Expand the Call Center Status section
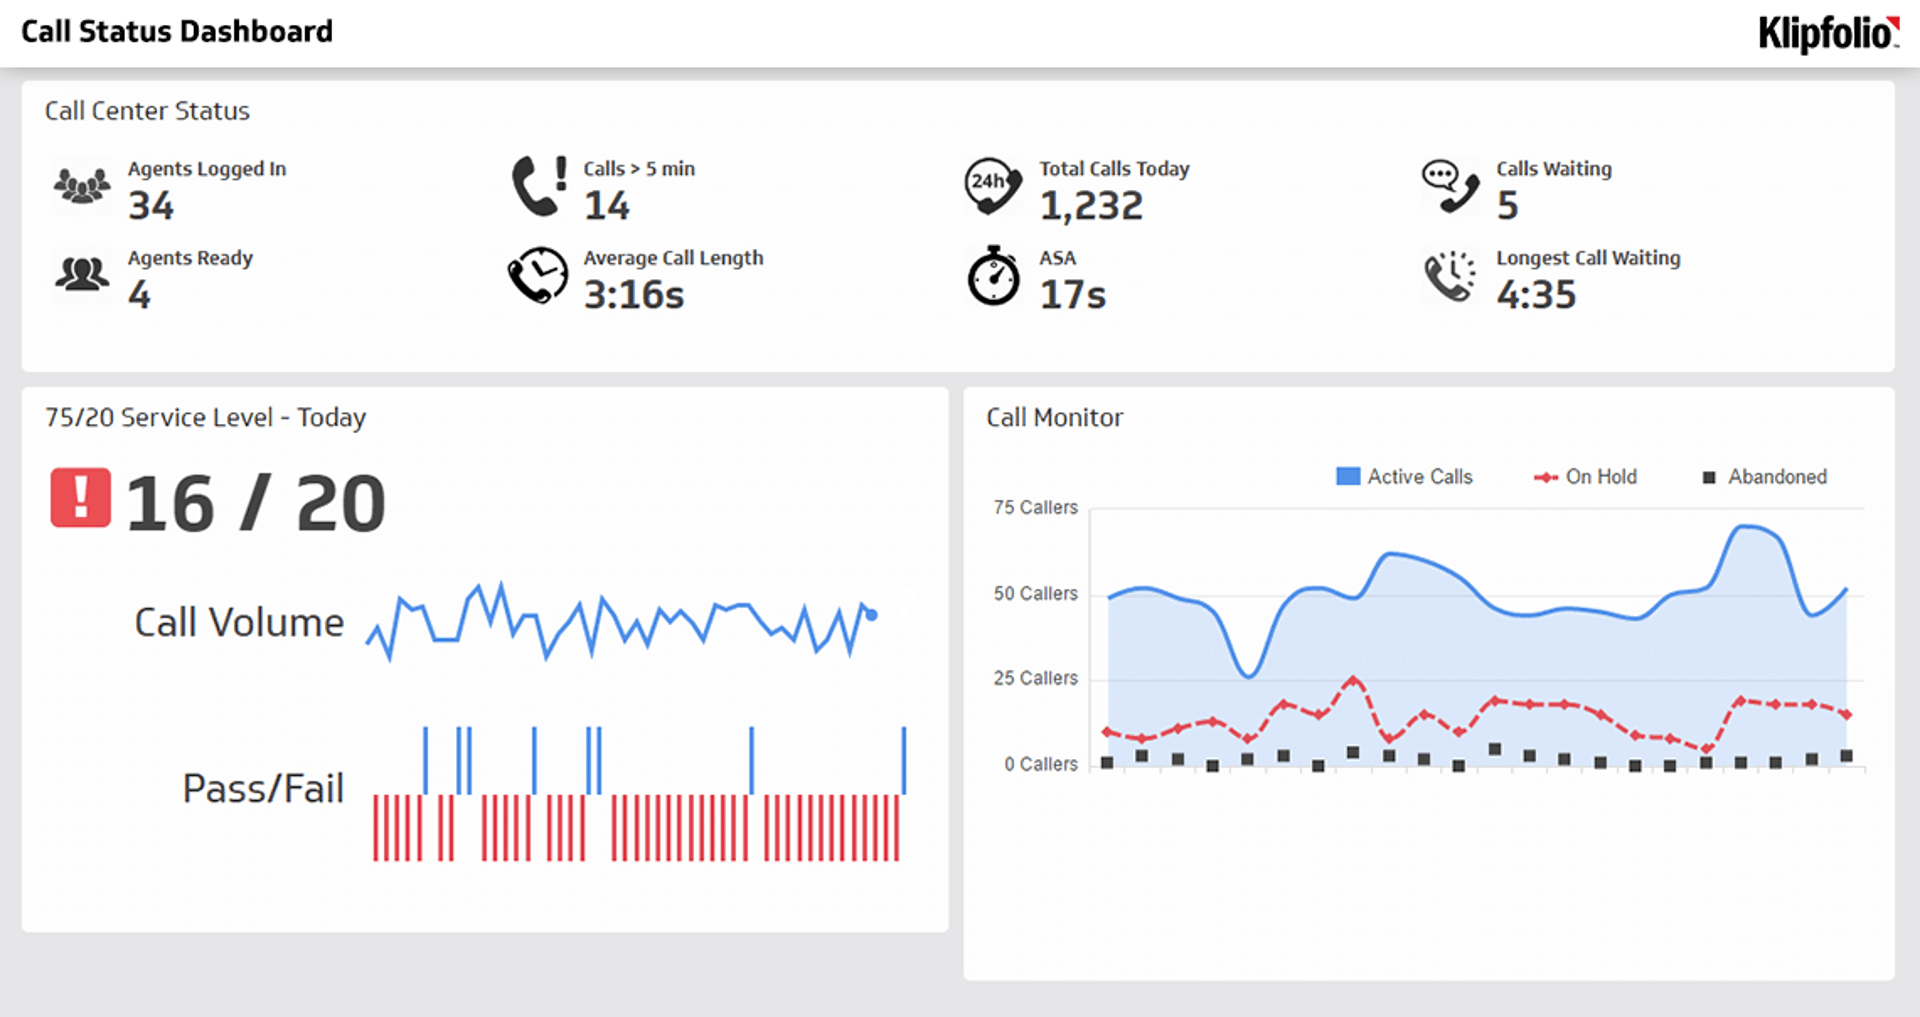This screenshot has width=1920, height=1017. coord(146,111)
